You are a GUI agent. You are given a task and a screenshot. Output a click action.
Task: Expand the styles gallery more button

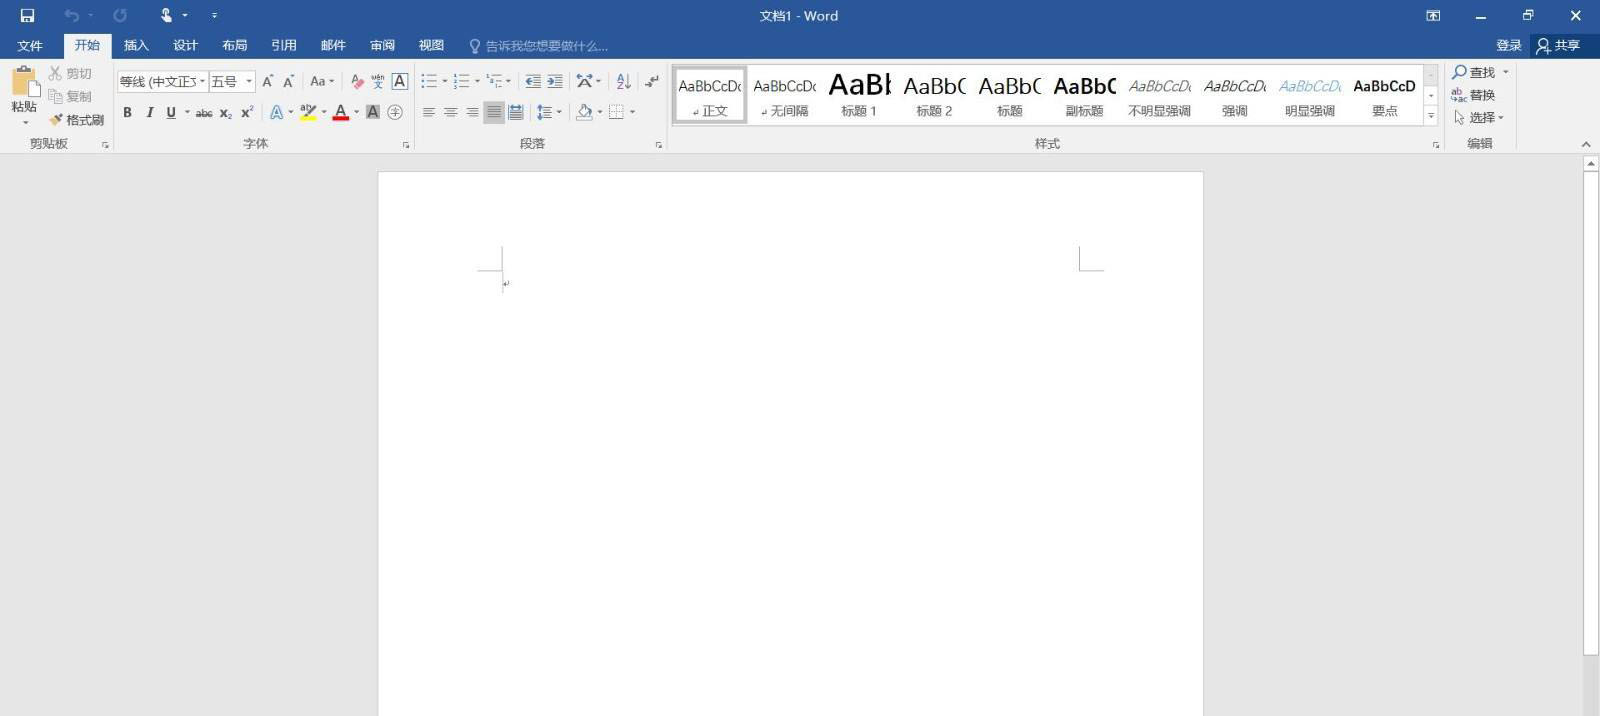coord(1431,116)
